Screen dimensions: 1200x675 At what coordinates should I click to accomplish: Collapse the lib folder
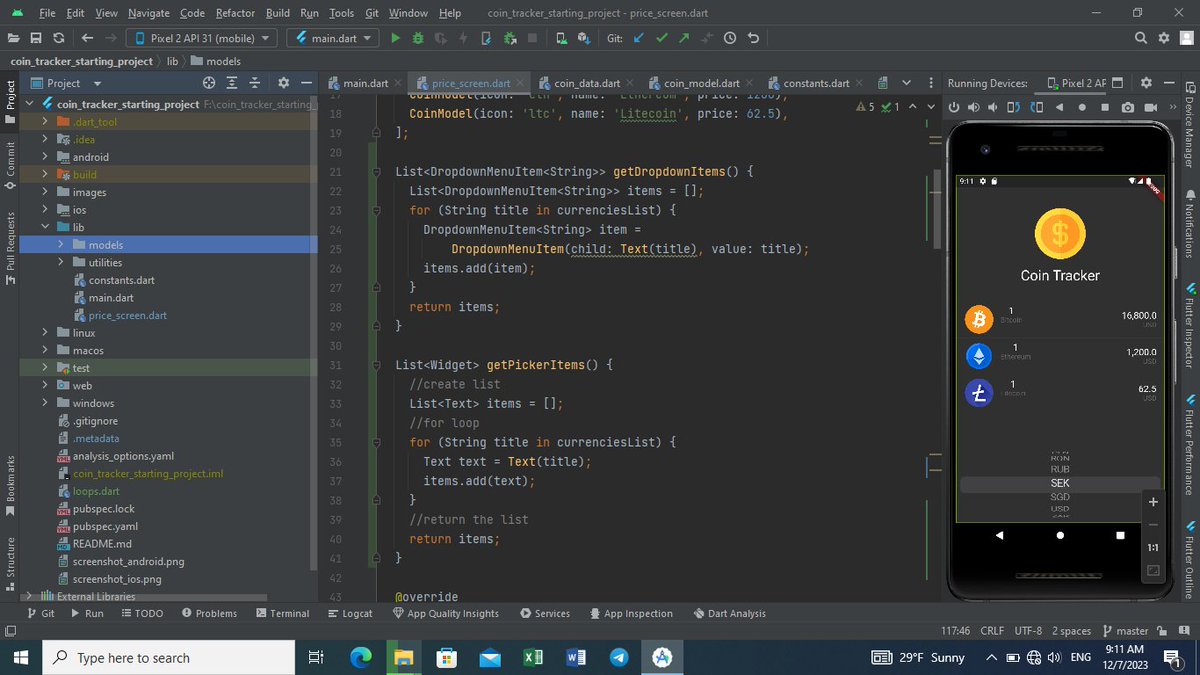coord(46,227)
